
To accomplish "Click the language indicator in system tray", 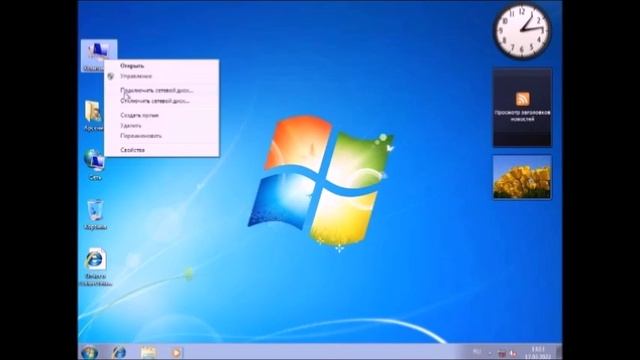I will [477, 352].
